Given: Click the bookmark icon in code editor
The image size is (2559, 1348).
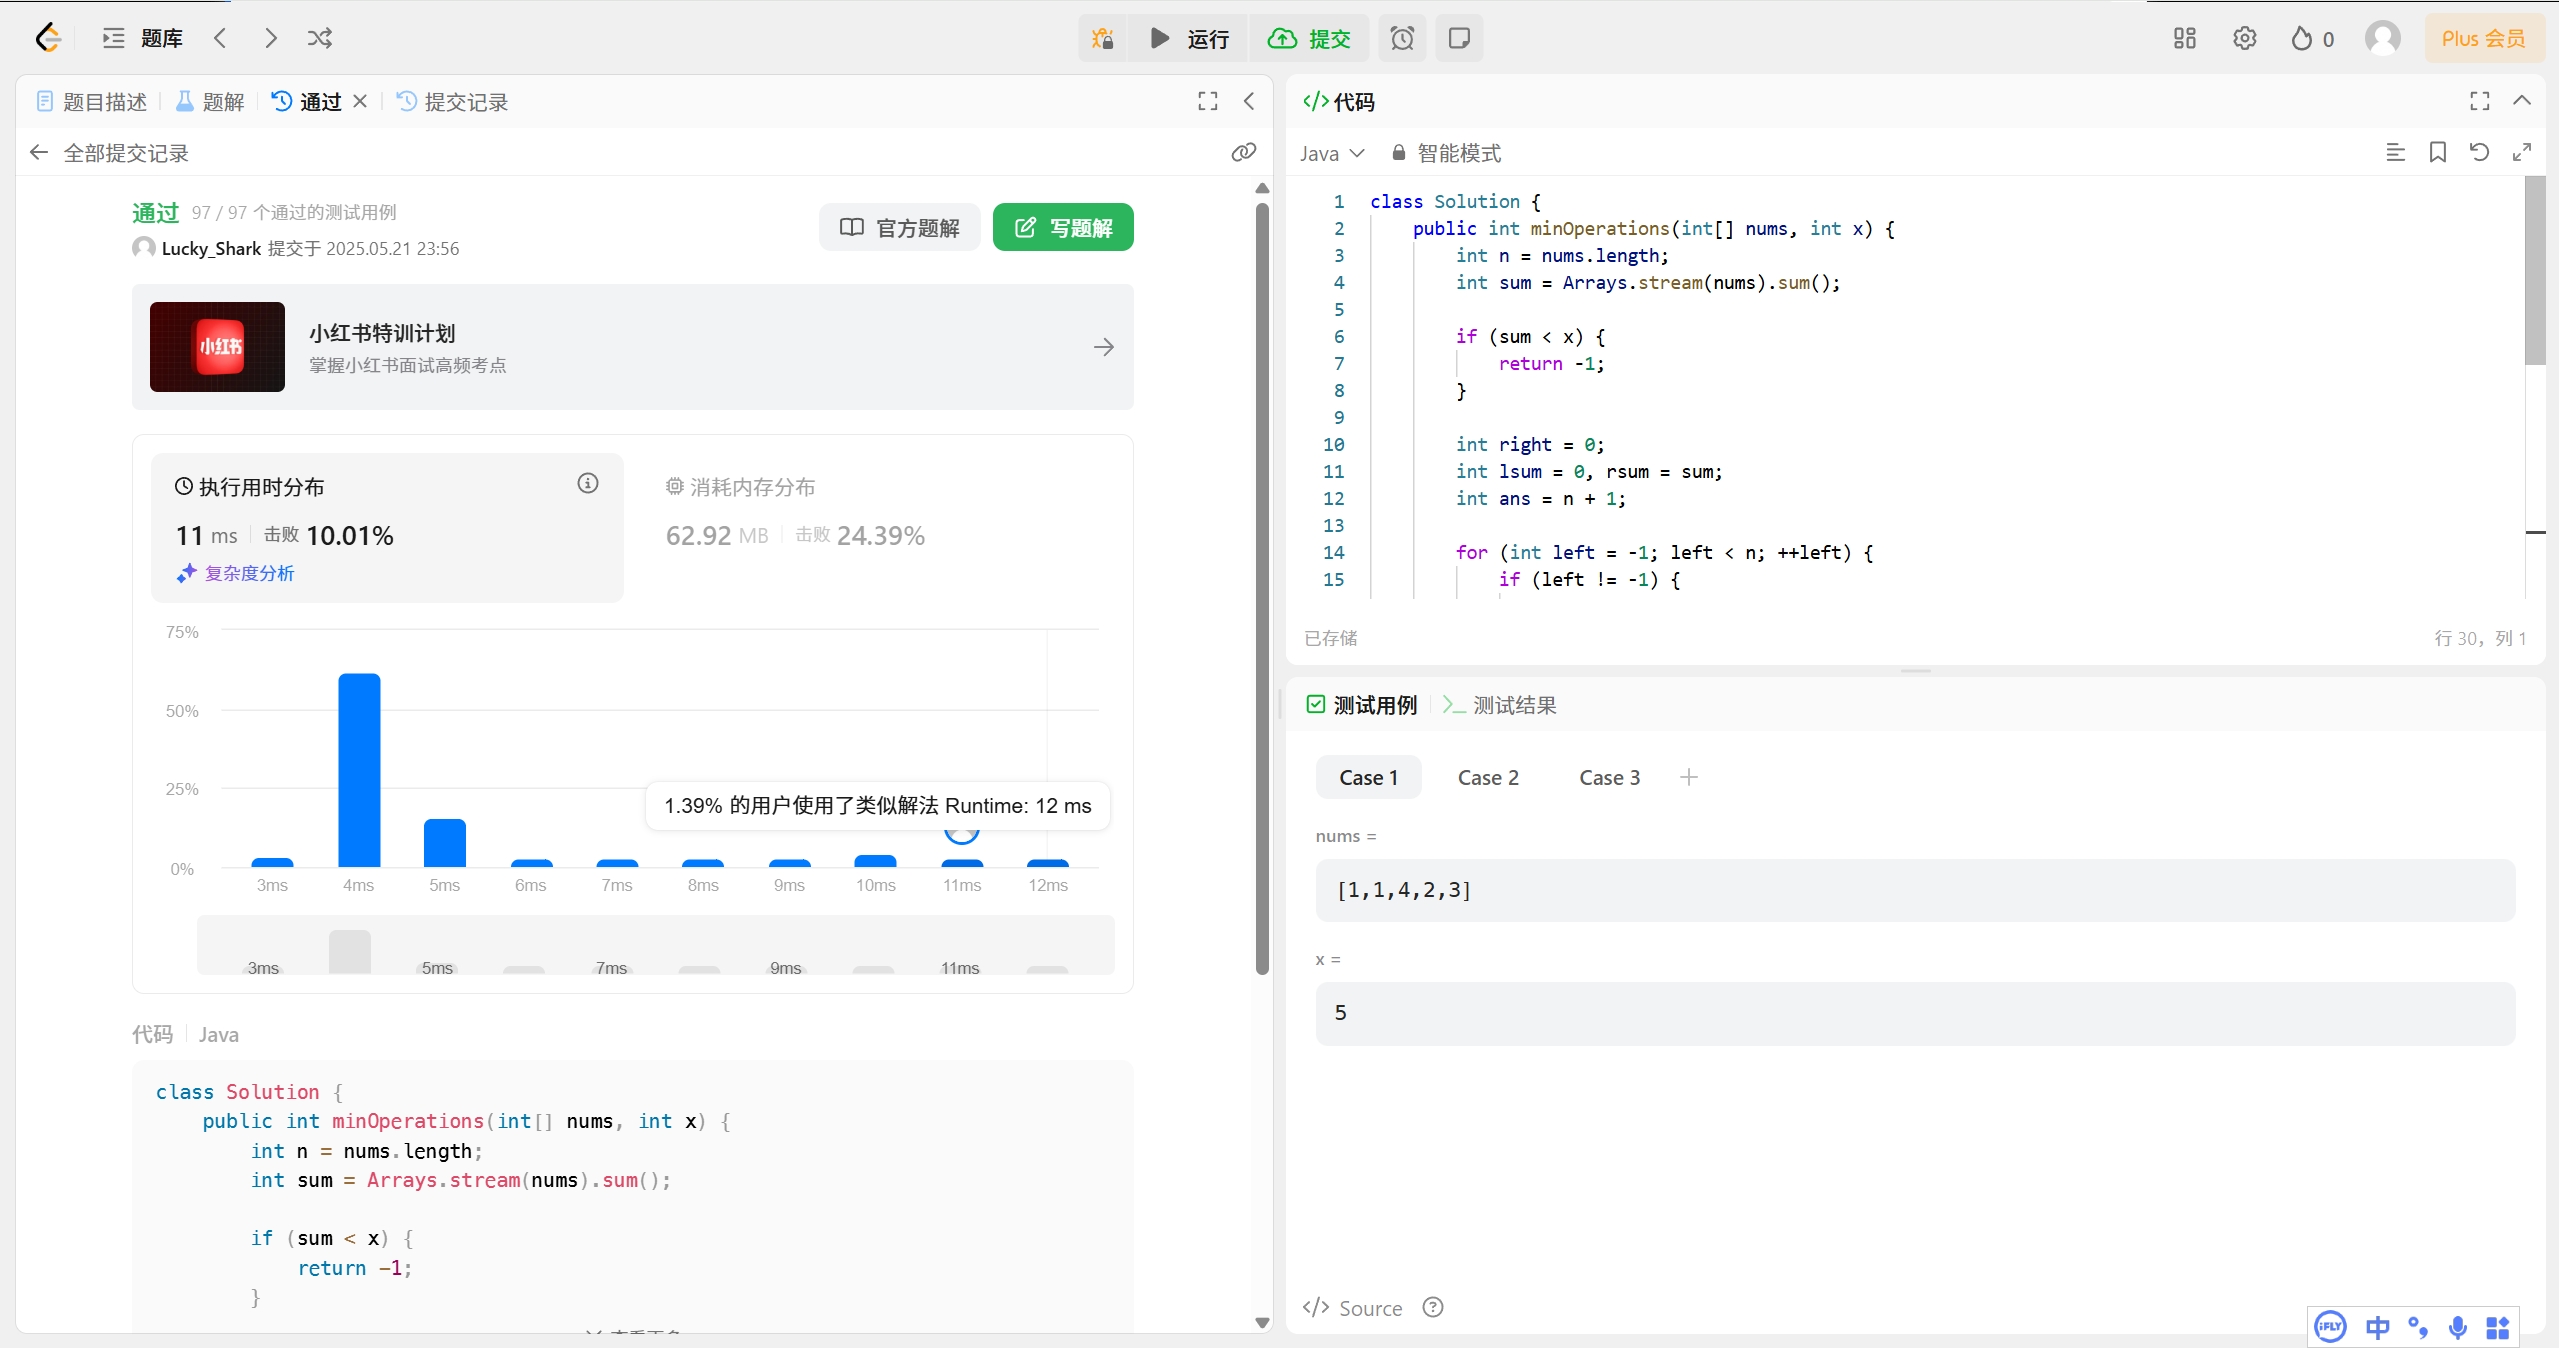Looking at the screenshot, I should click(2437, 152).
